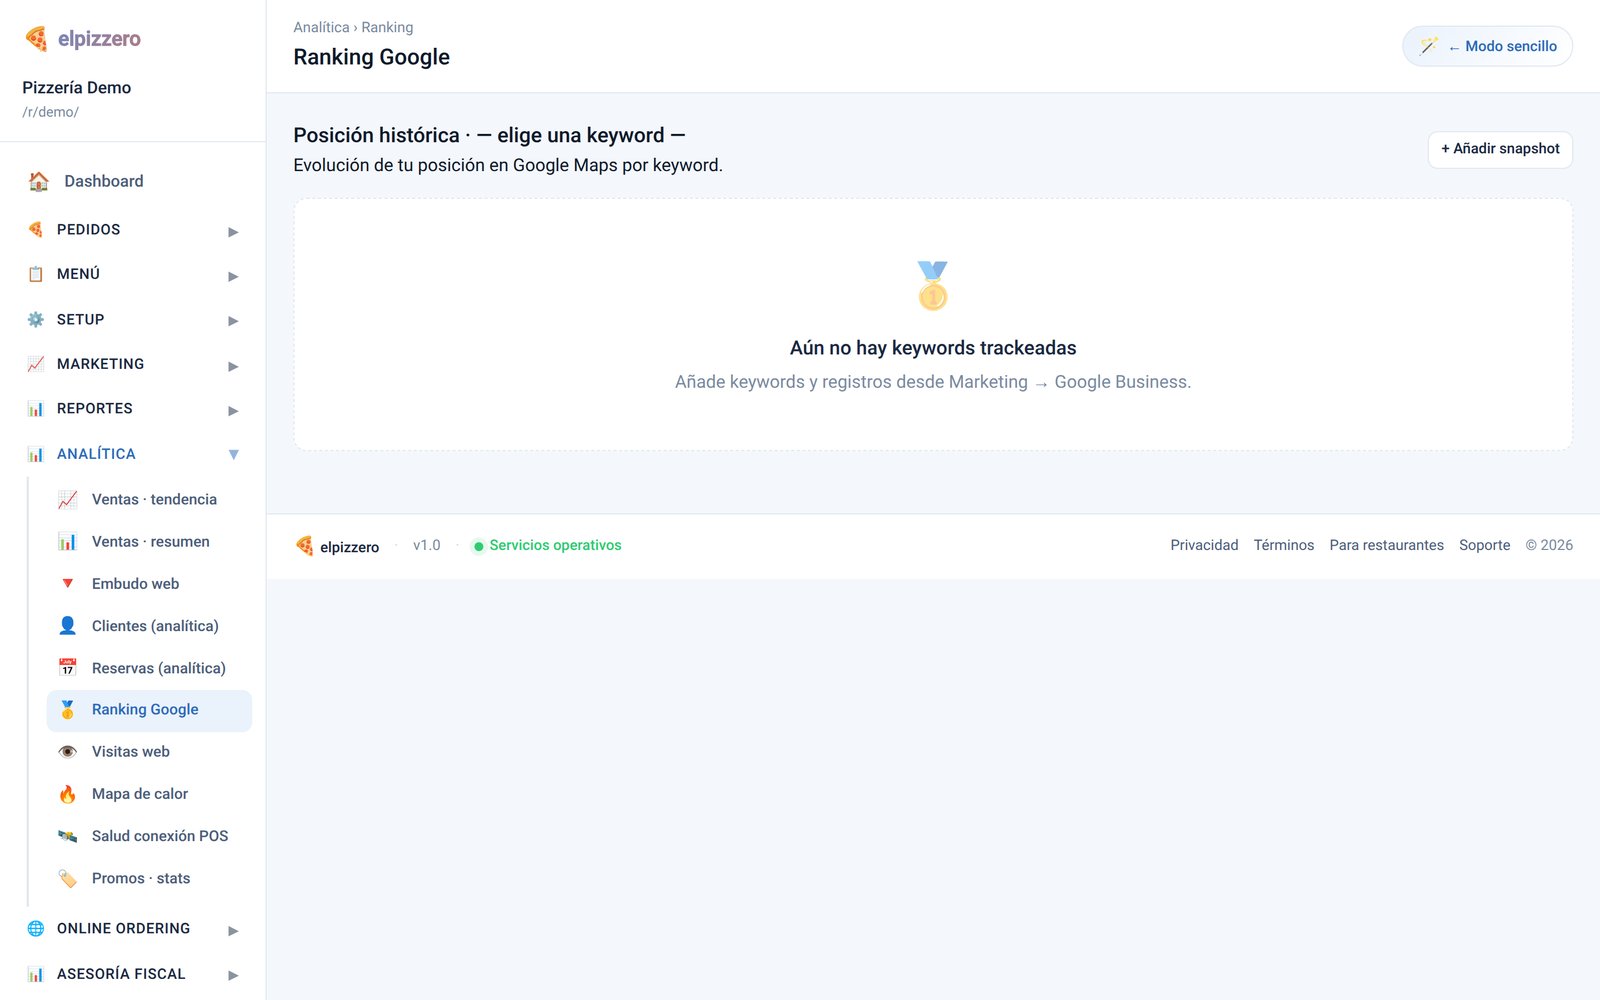Viewport: 1600px width, 1000px height.
Task: Click the elpizzero pizza logo icon
Action: click(x=36, y=39)
